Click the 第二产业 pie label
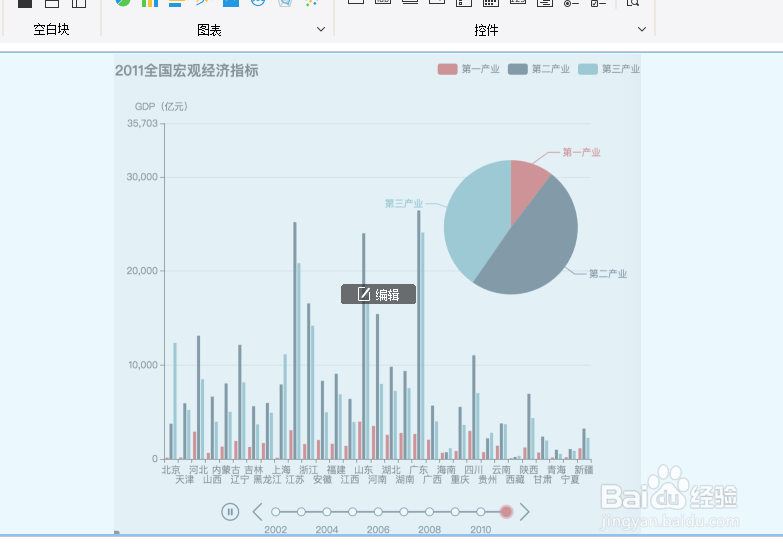The image size is (783, 548). point(608,274)
